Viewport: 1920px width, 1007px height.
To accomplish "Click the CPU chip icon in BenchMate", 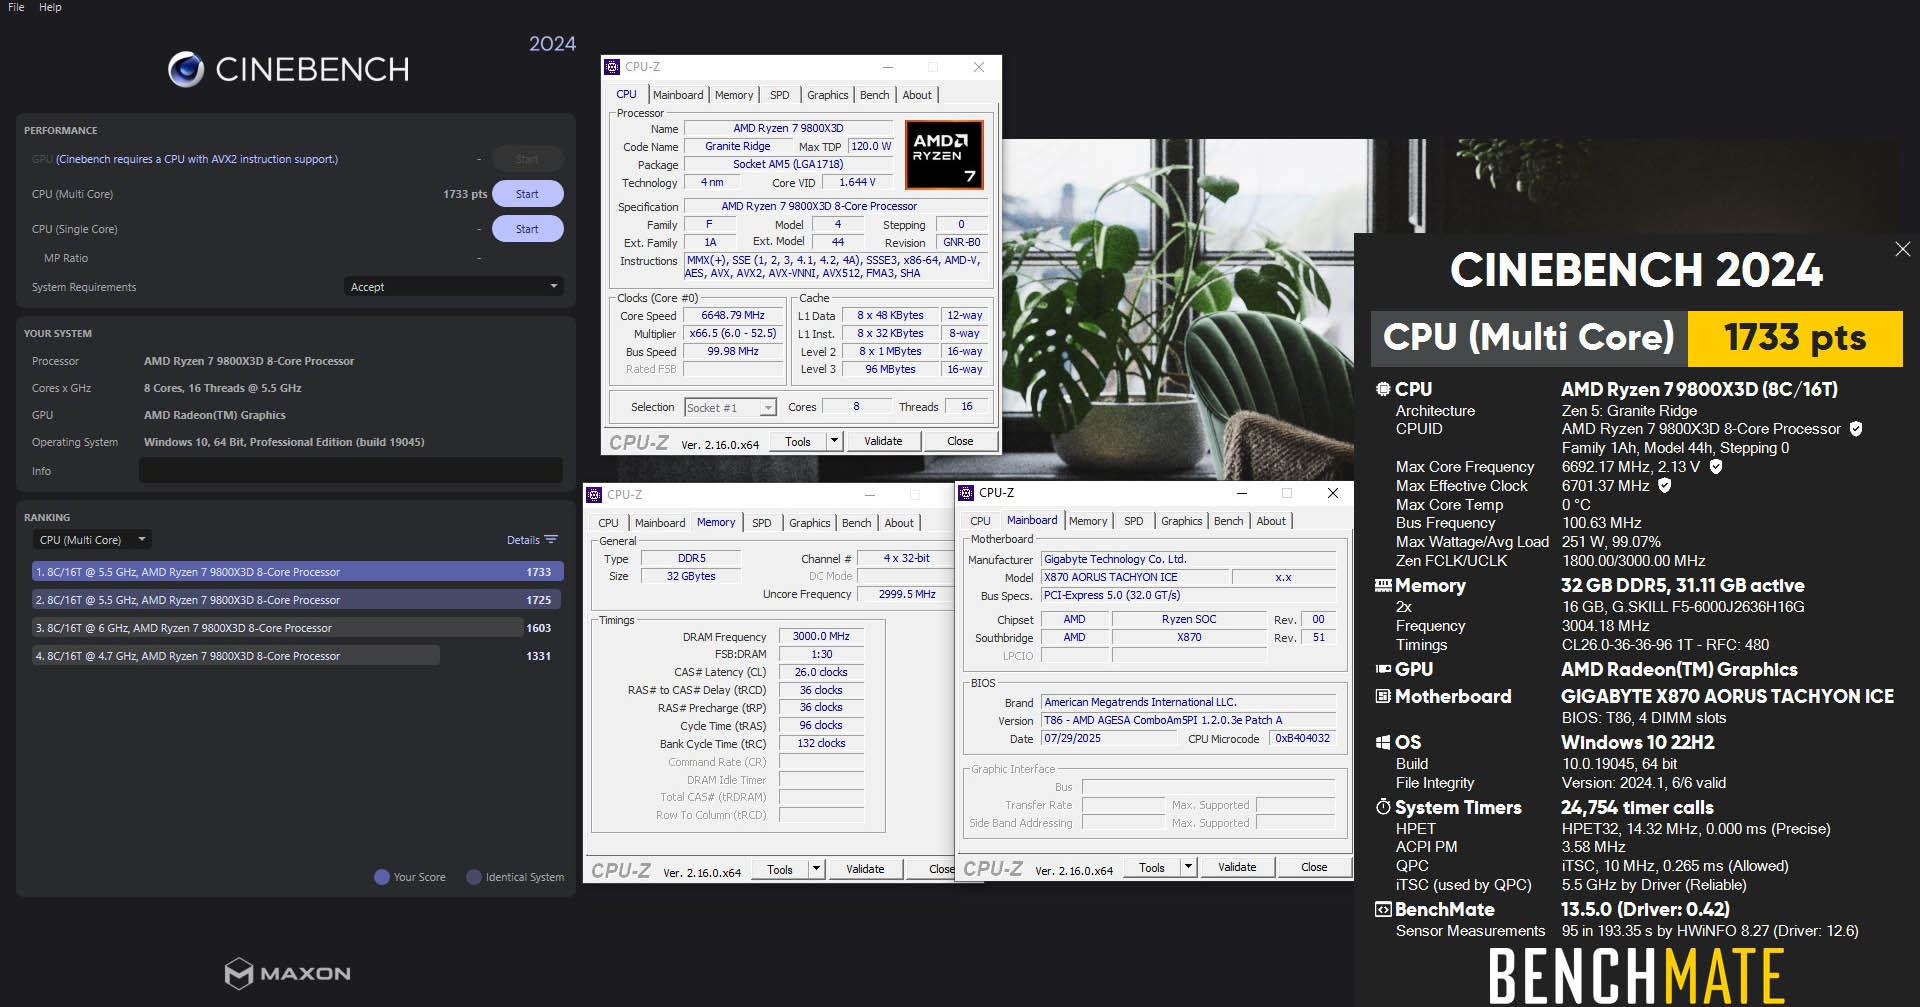I will (1383, 389).
